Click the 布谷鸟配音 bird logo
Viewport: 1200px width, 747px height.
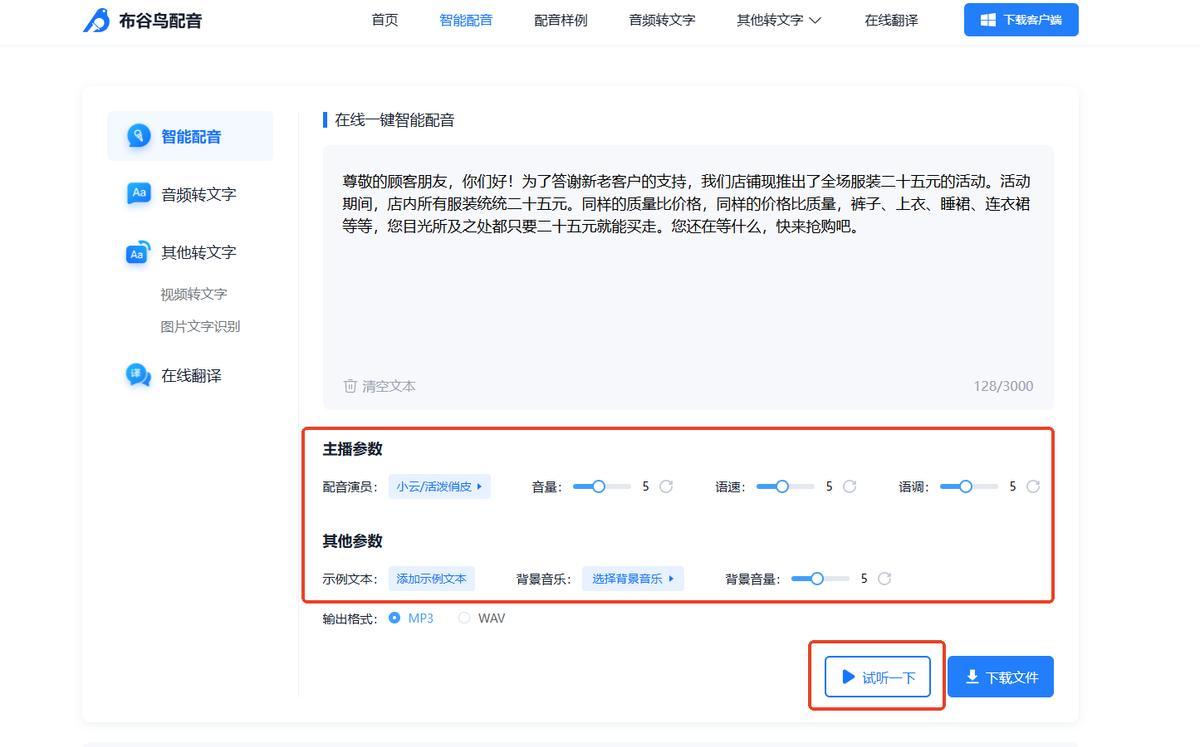pos(96,20)
